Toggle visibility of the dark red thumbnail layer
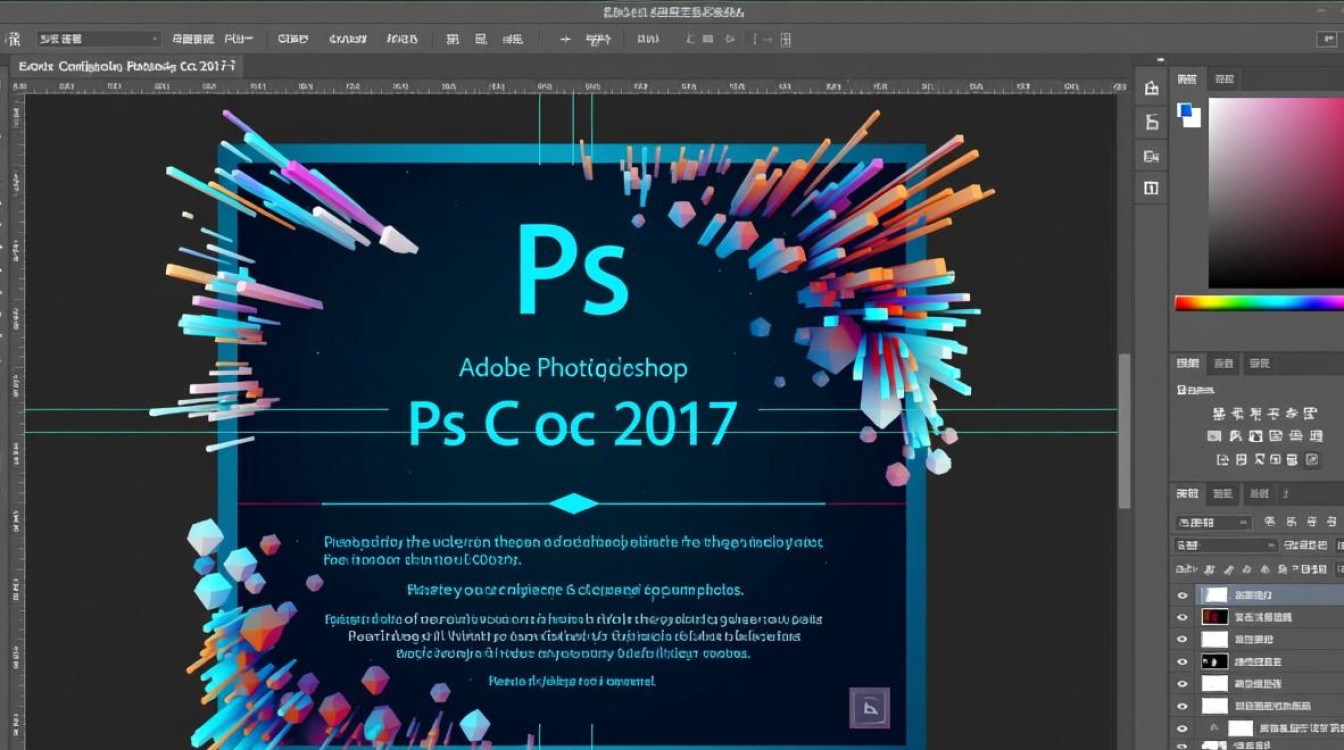This screenshot has height=750, width=1344. (1183, 616)
